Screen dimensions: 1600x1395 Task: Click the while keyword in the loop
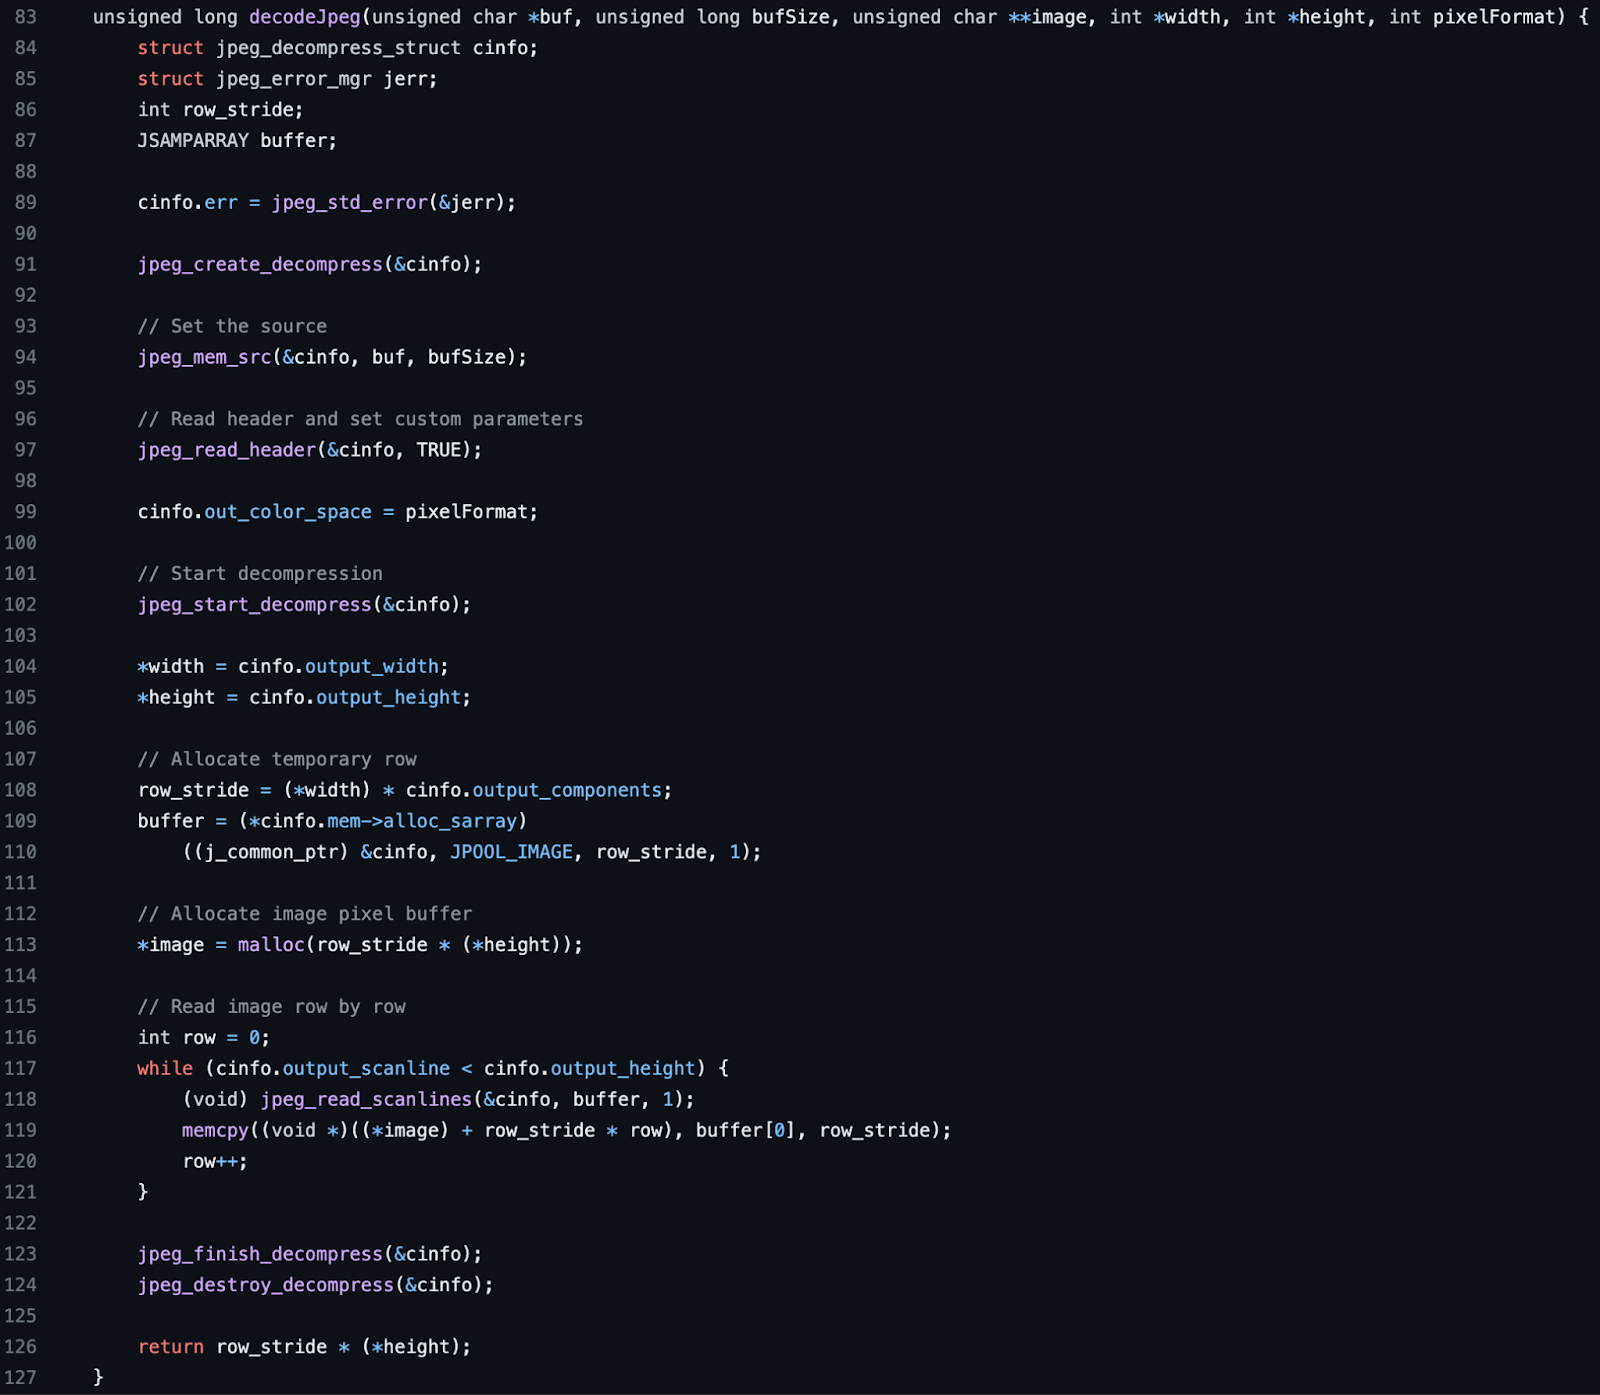(x=165, y=1069)
